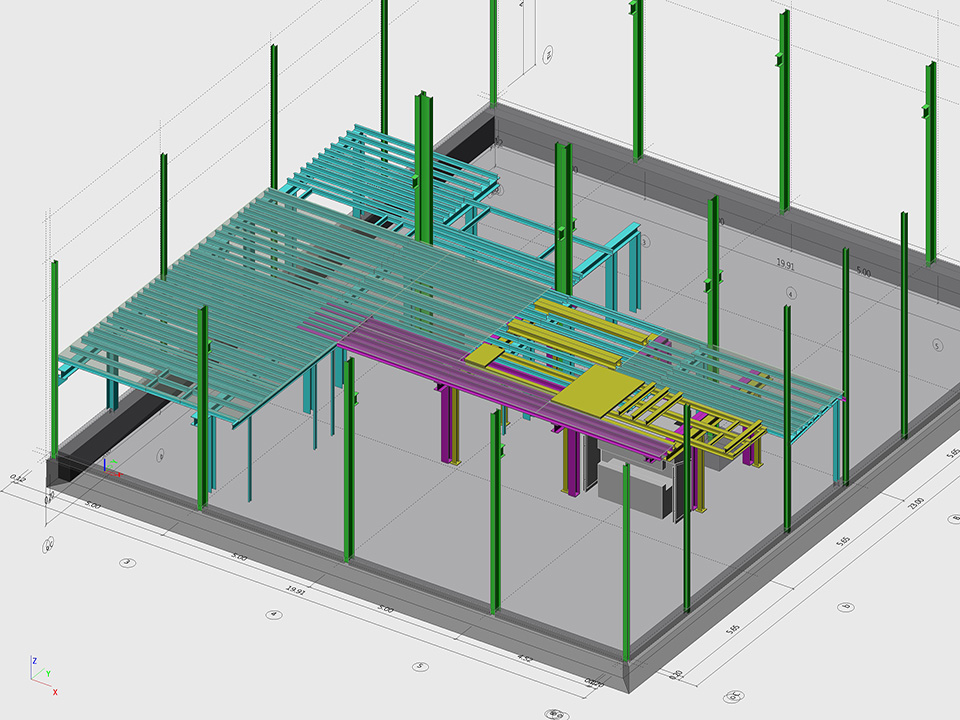The image size is (960, 720).
Task: Click grid bubble 5 outside the foundation
Action: coord(421,665)
